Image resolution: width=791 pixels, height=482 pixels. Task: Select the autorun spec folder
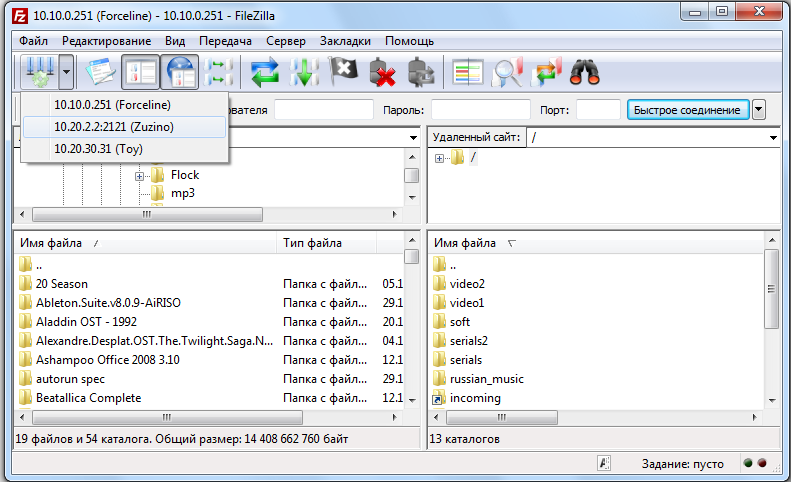point(70,379)
